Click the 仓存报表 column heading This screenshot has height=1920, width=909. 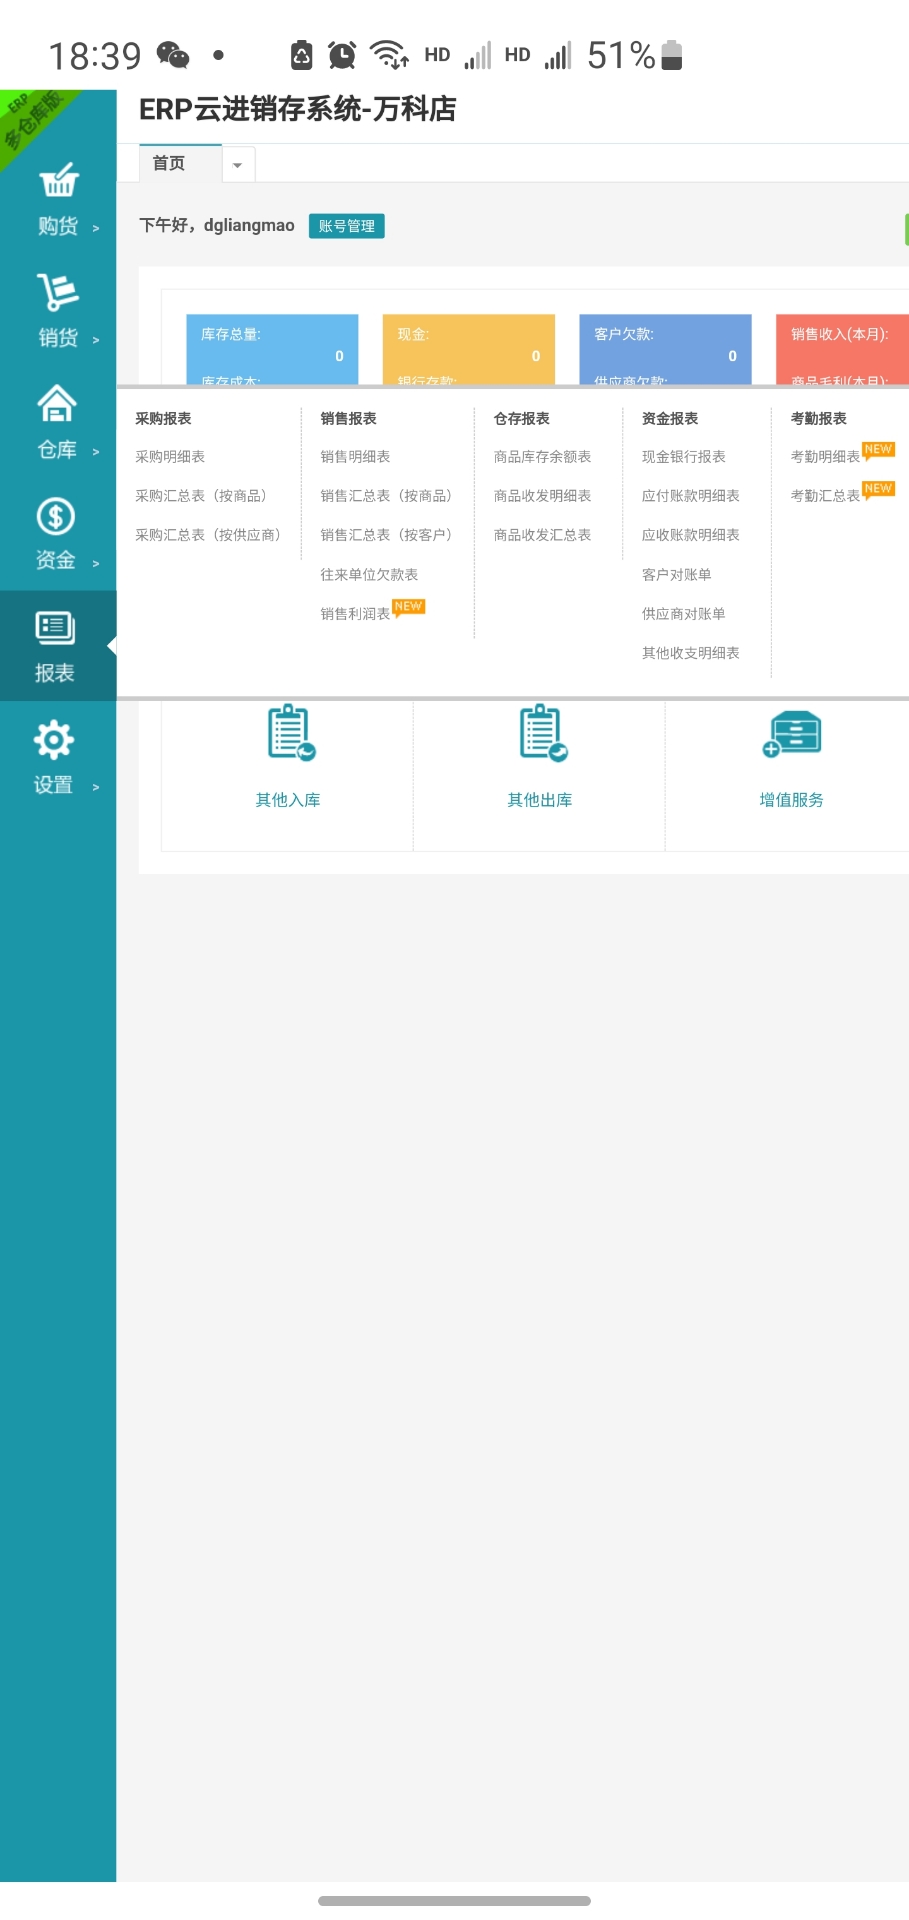tap(521, 419)
